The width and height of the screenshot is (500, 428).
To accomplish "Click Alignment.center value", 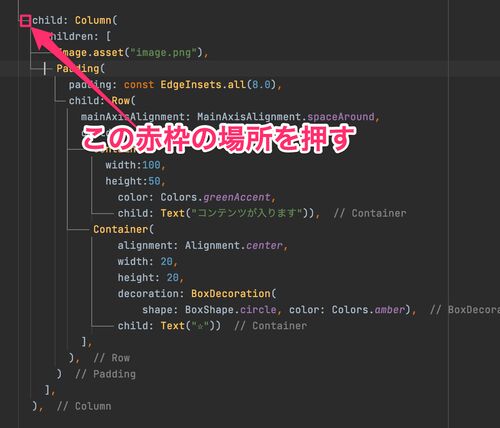I will tap(234, 245).
